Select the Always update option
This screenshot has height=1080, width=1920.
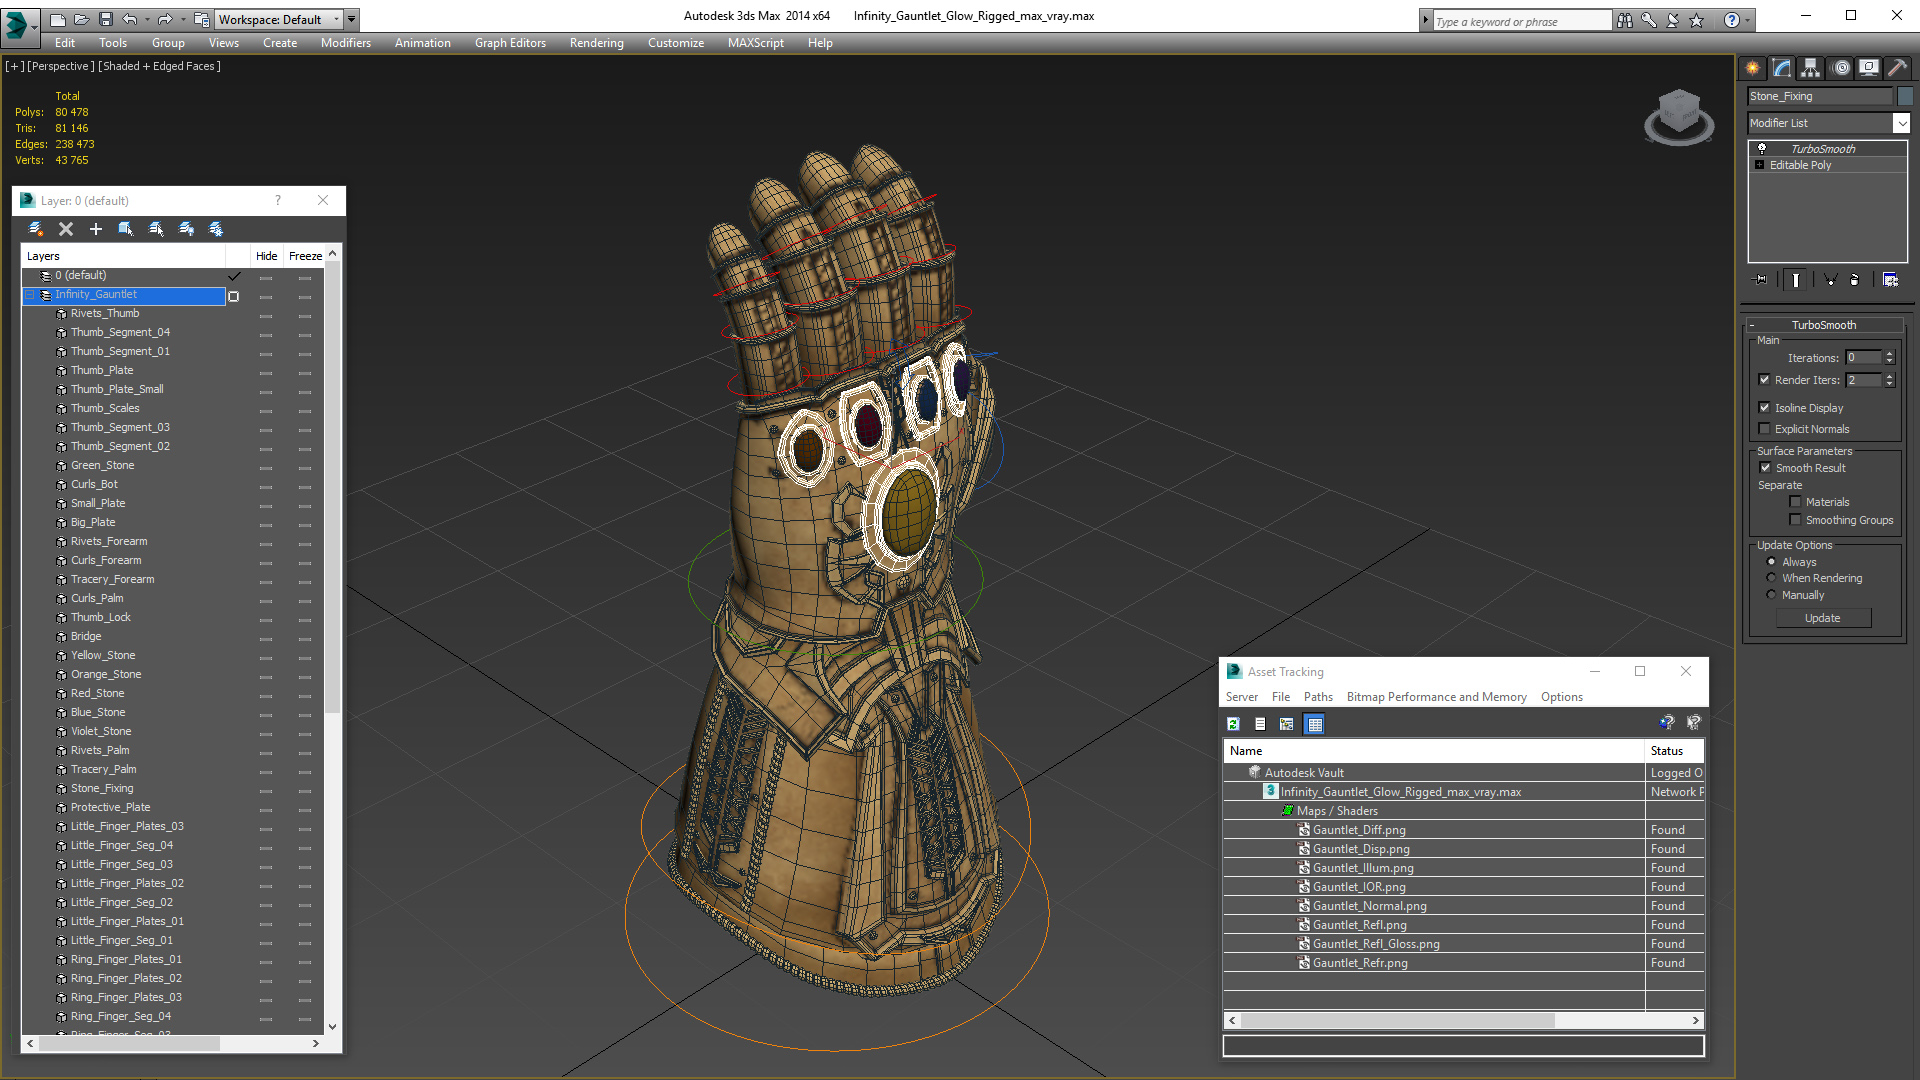click(x=1771, y=562)
